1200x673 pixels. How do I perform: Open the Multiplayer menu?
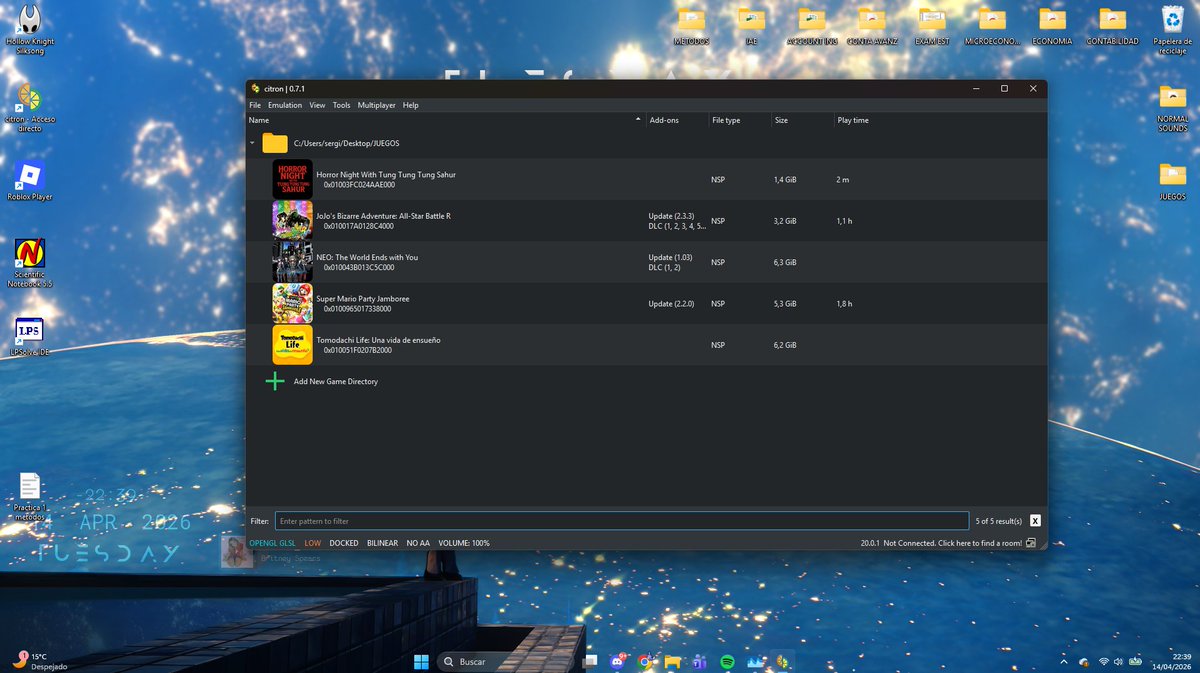tap(377, 105)
